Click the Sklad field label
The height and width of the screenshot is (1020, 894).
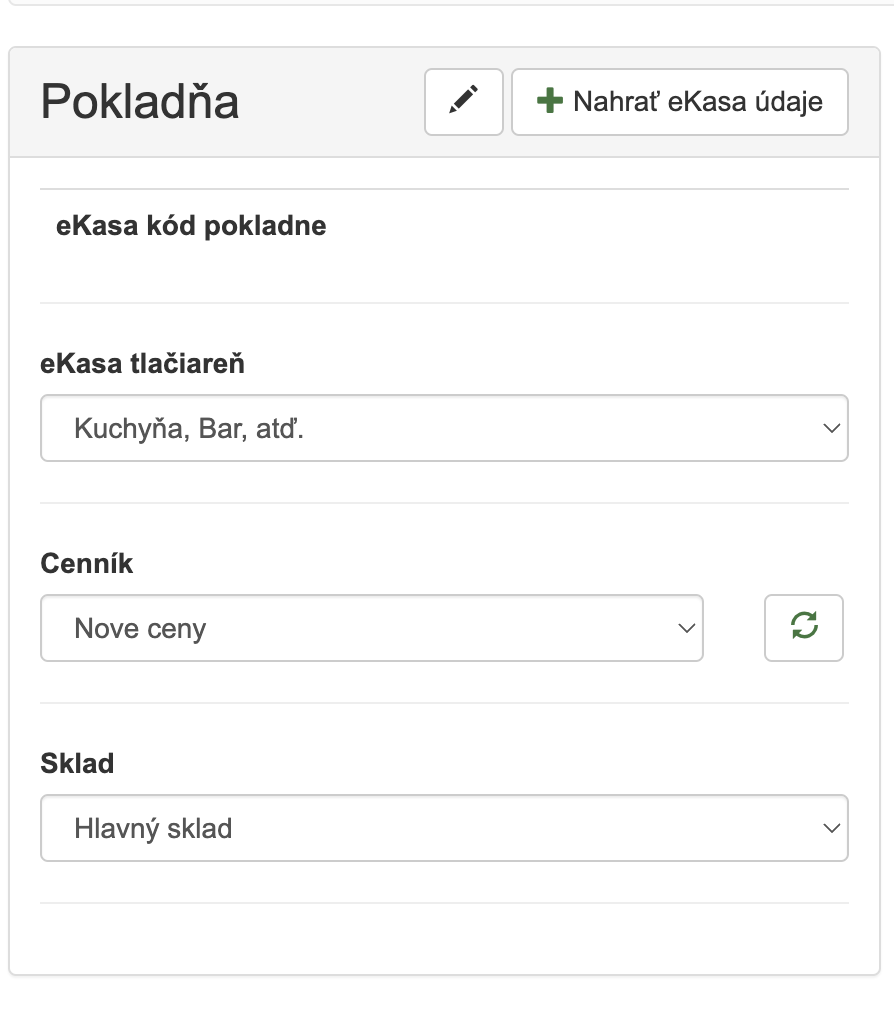(x=77, y=764)
